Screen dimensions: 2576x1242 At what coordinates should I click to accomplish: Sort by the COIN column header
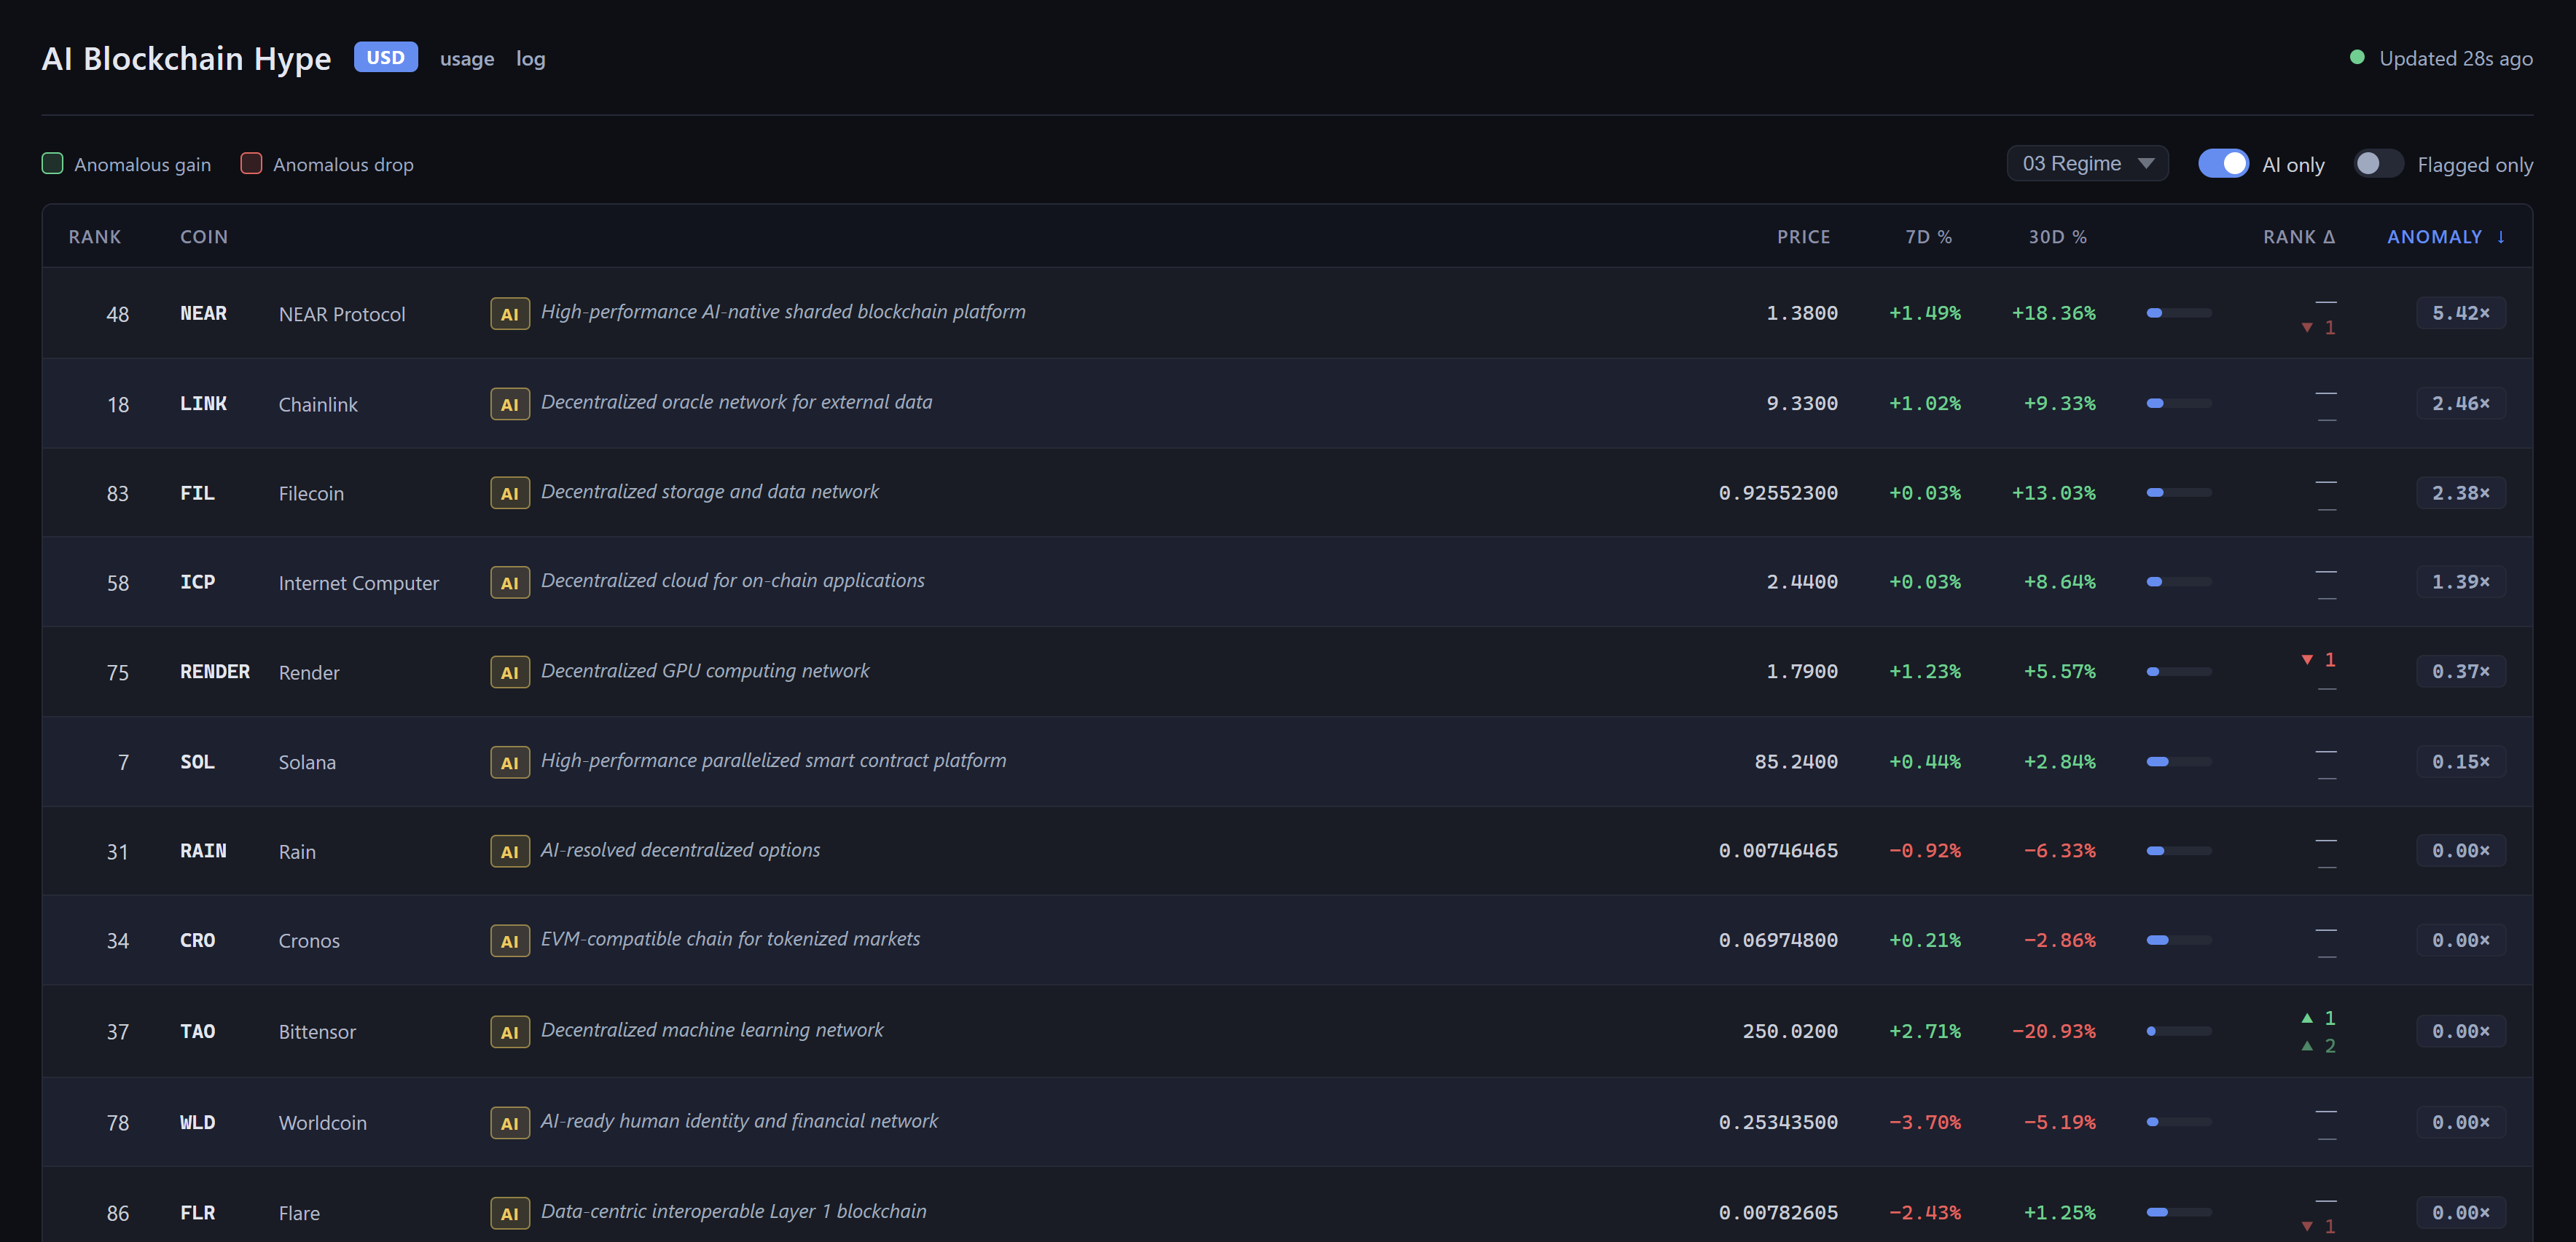(x=204, y=237)
